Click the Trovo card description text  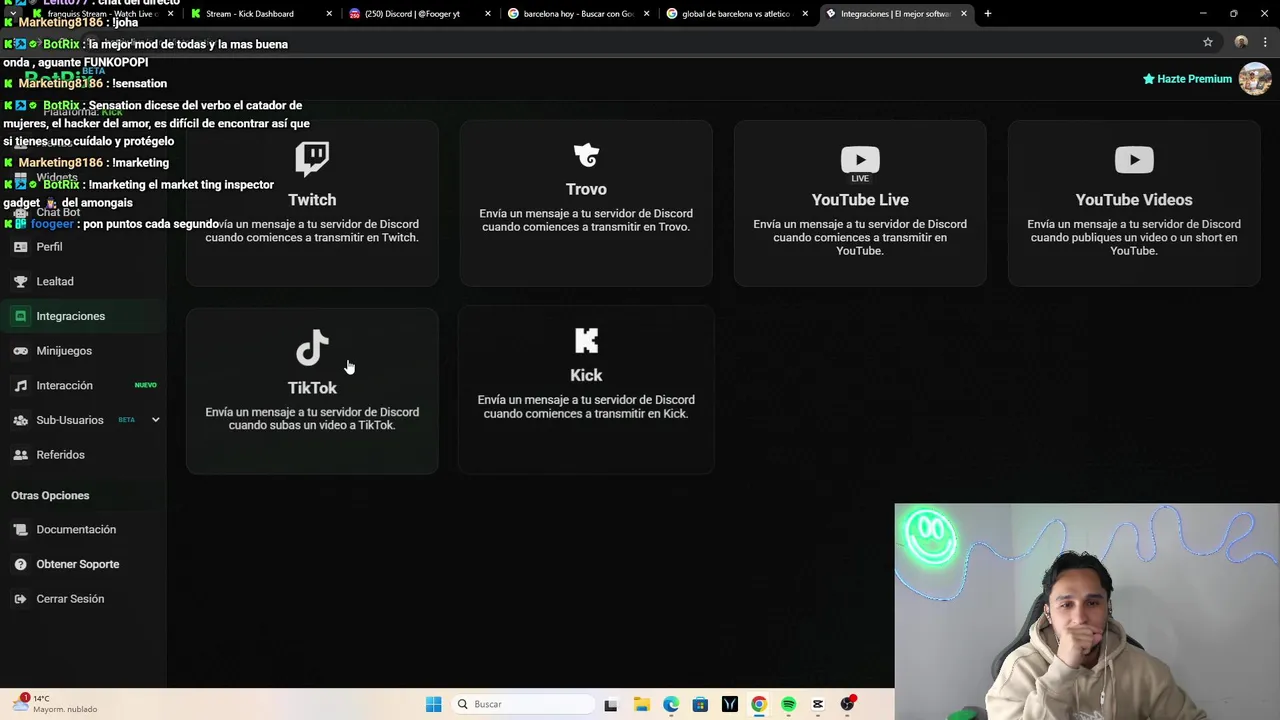click(x=586, y=220)
